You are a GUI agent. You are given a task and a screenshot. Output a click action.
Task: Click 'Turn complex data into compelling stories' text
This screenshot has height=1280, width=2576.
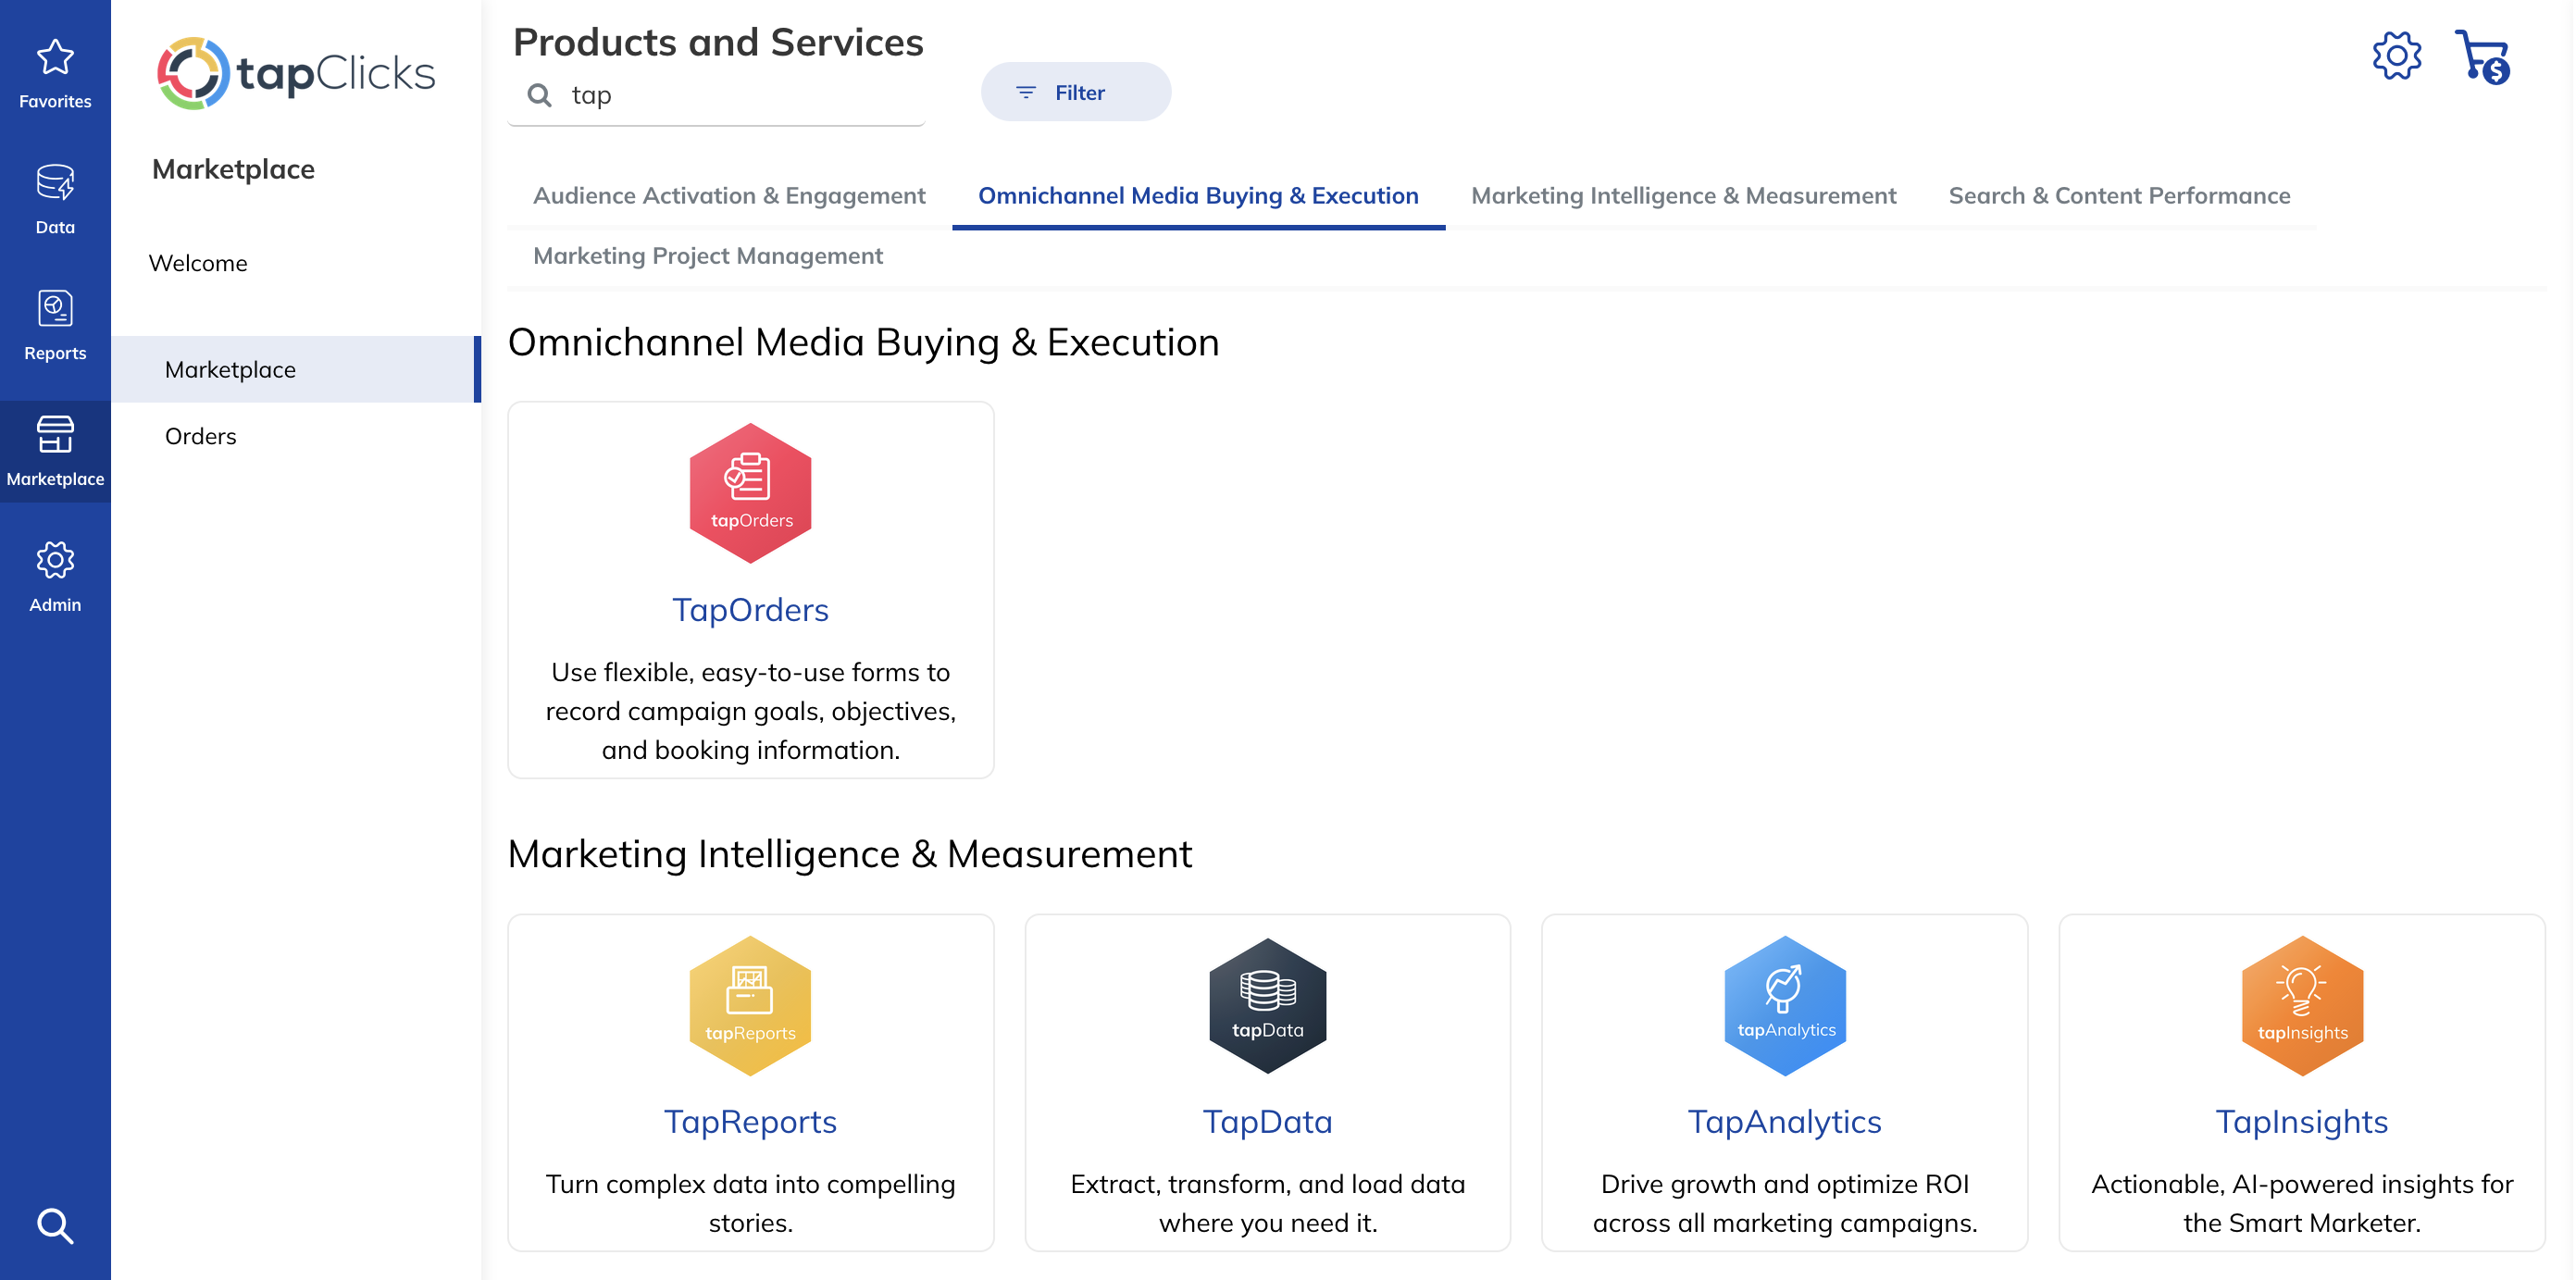(x=750, y=1203)
